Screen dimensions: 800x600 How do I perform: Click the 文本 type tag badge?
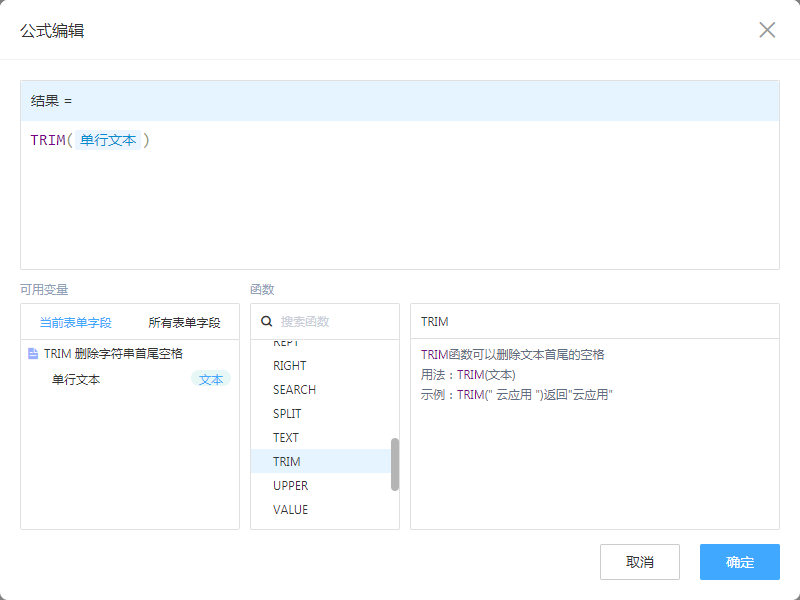point(211,380)
